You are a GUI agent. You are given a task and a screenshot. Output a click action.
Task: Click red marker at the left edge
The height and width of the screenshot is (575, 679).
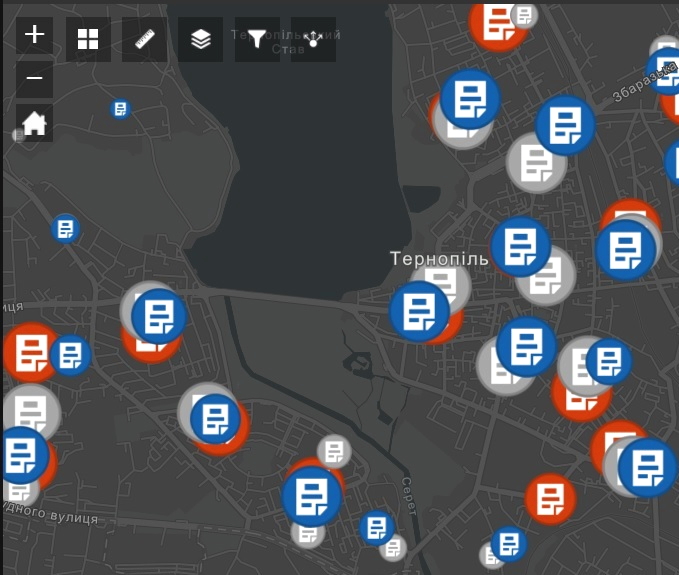pos(25,351)
